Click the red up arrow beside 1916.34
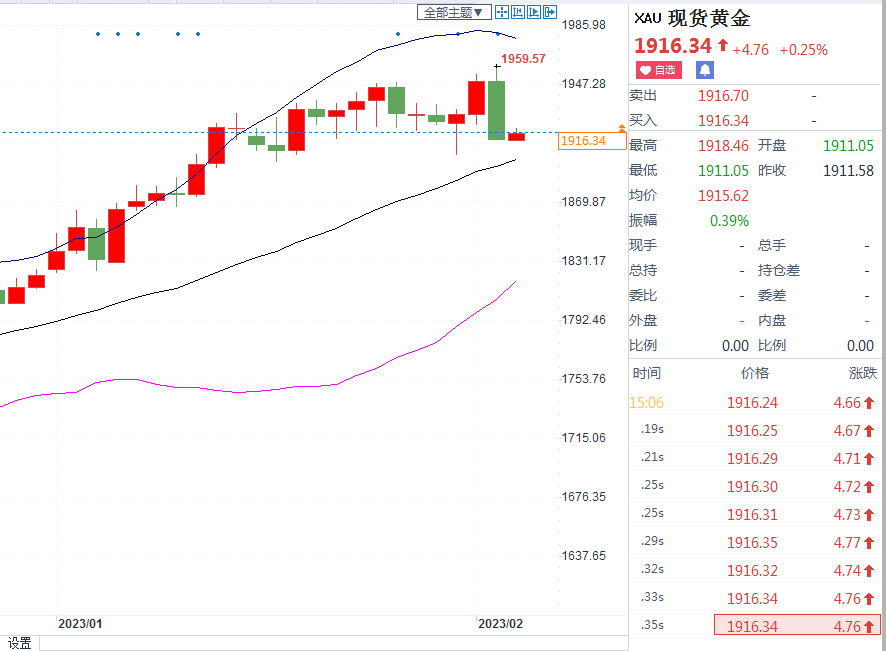This screenshot has width=886, height=651. (723, 45)
